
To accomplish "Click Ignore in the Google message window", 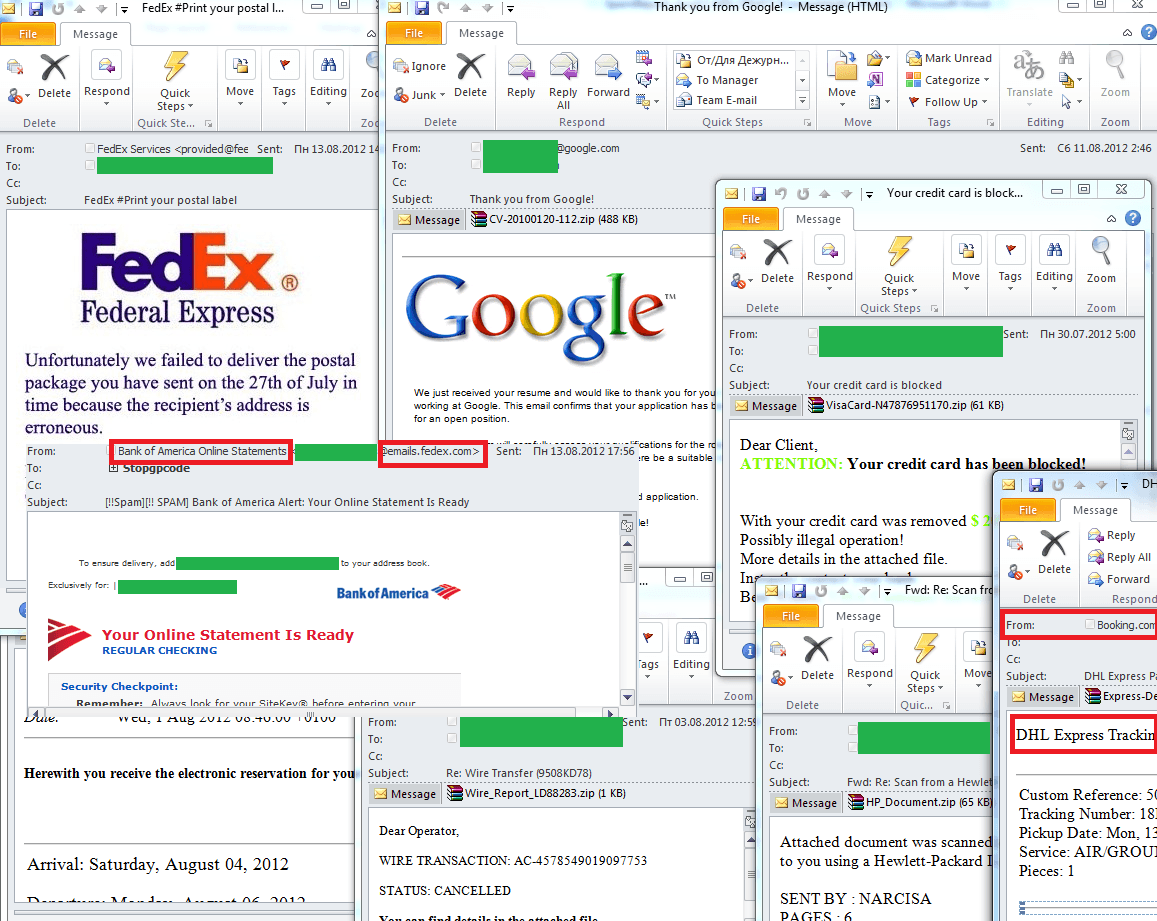I will pos(420,66).
